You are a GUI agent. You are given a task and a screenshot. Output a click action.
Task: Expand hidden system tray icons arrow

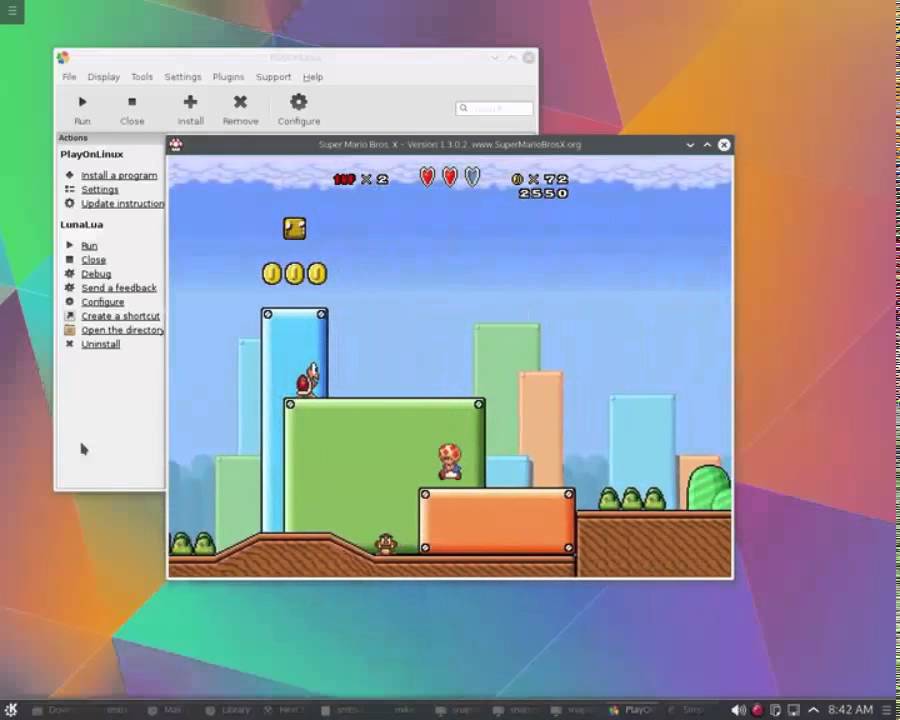(x=813, y=710)
